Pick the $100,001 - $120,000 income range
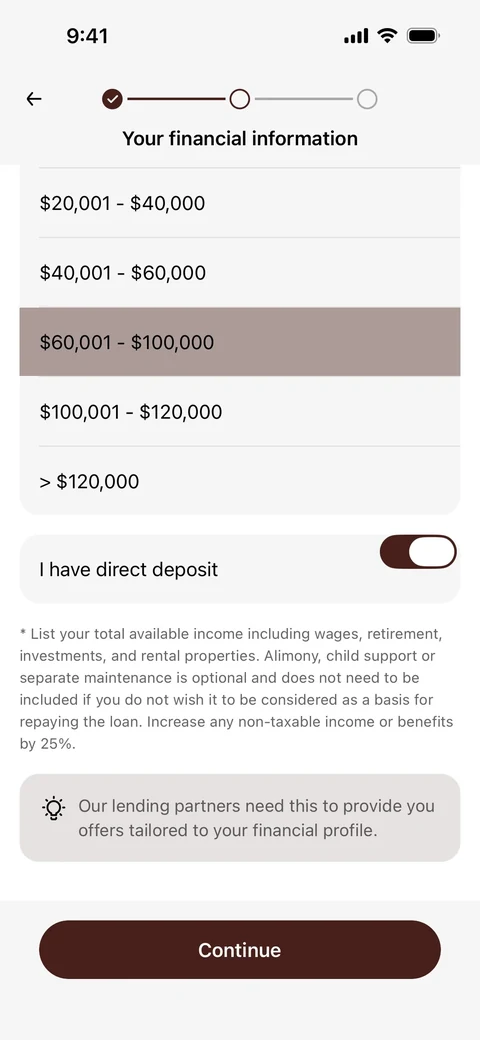The height and width of the screenshot is (1040, 480). click(x=240, y=411)
